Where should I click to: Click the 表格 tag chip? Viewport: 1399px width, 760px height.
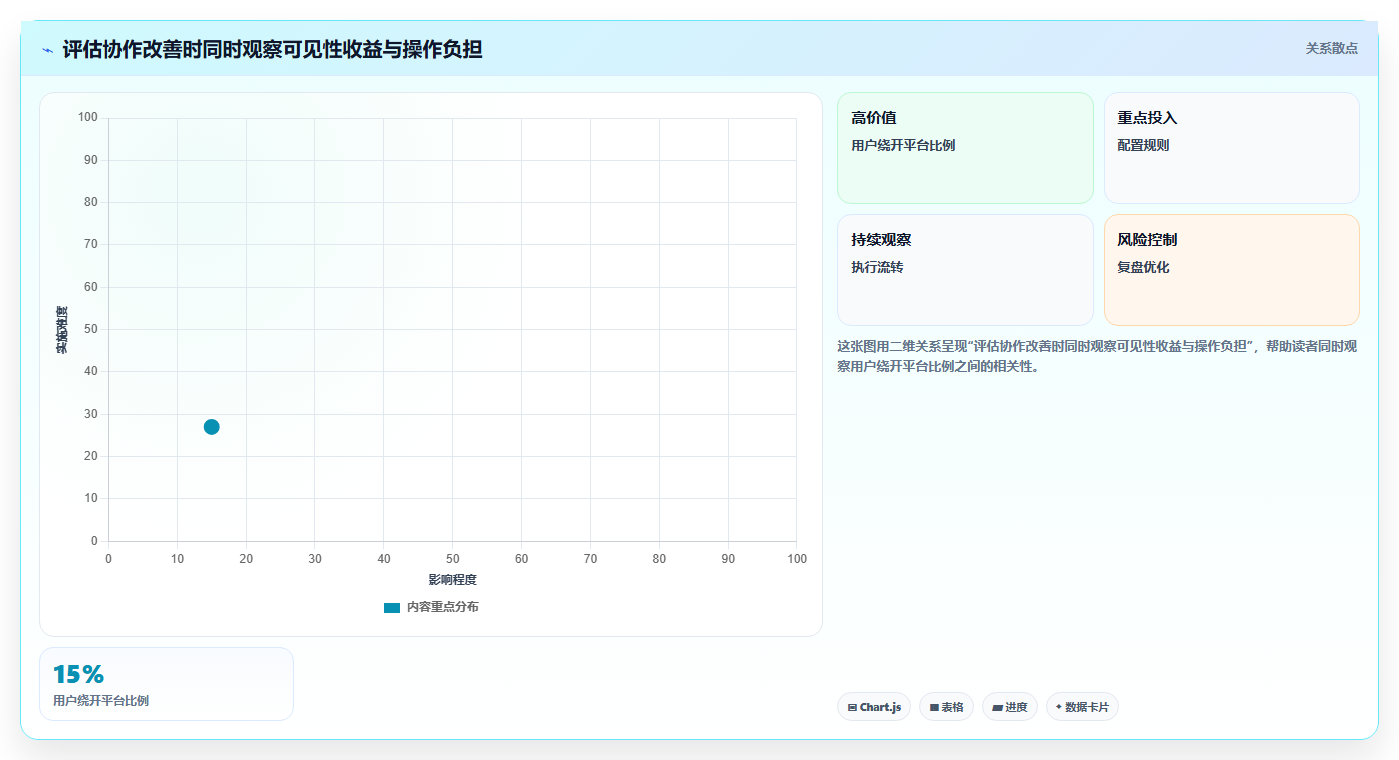946,707
